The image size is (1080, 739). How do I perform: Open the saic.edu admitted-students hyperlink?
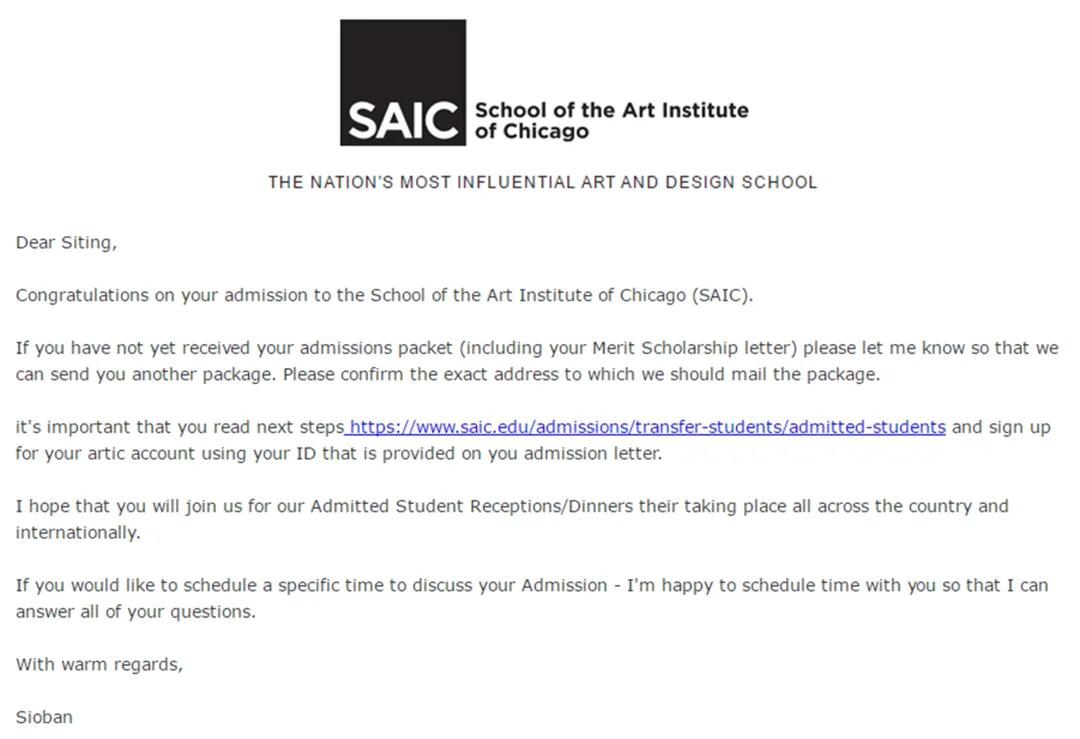[x=647, y=427]
